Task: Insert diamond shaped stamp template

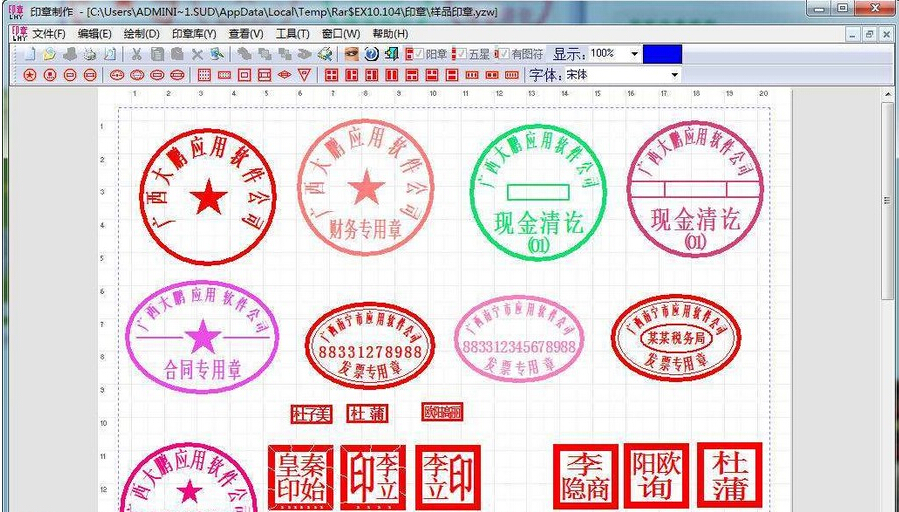Action: coord(284,75)
